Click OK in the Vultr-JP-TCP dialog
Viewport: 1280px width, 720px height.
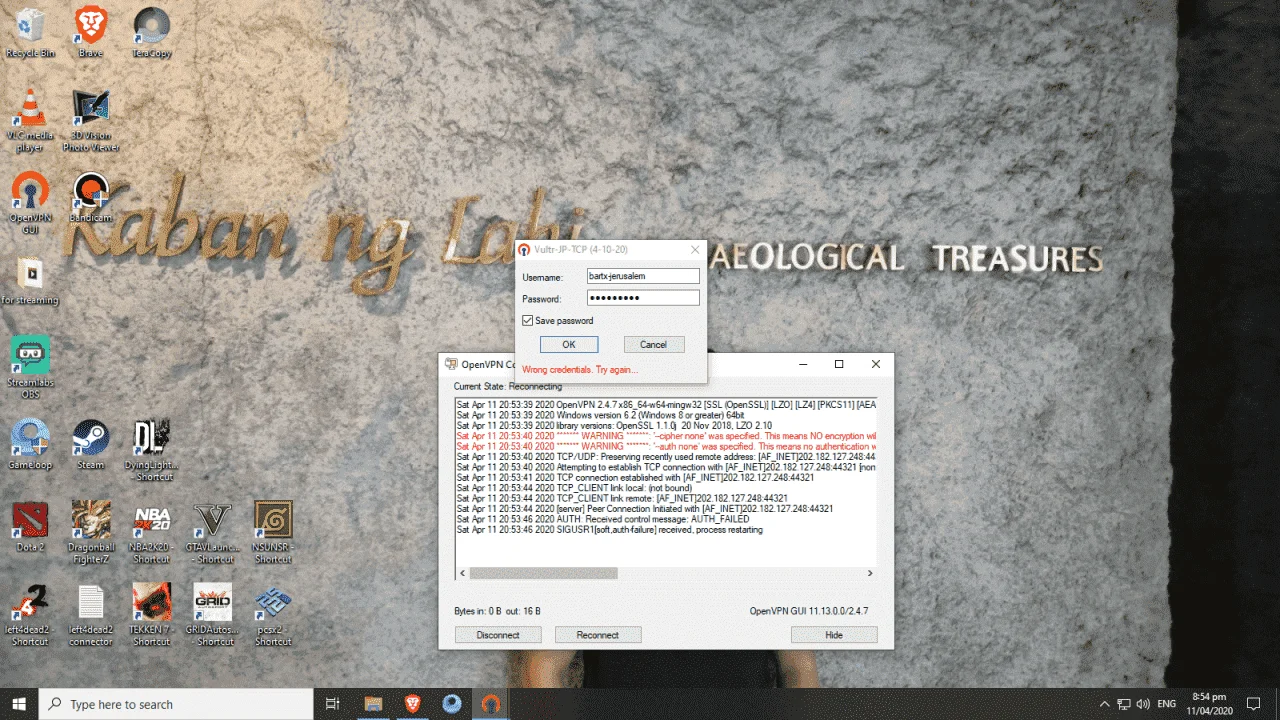pyautogui.click(x=569, y=344)
